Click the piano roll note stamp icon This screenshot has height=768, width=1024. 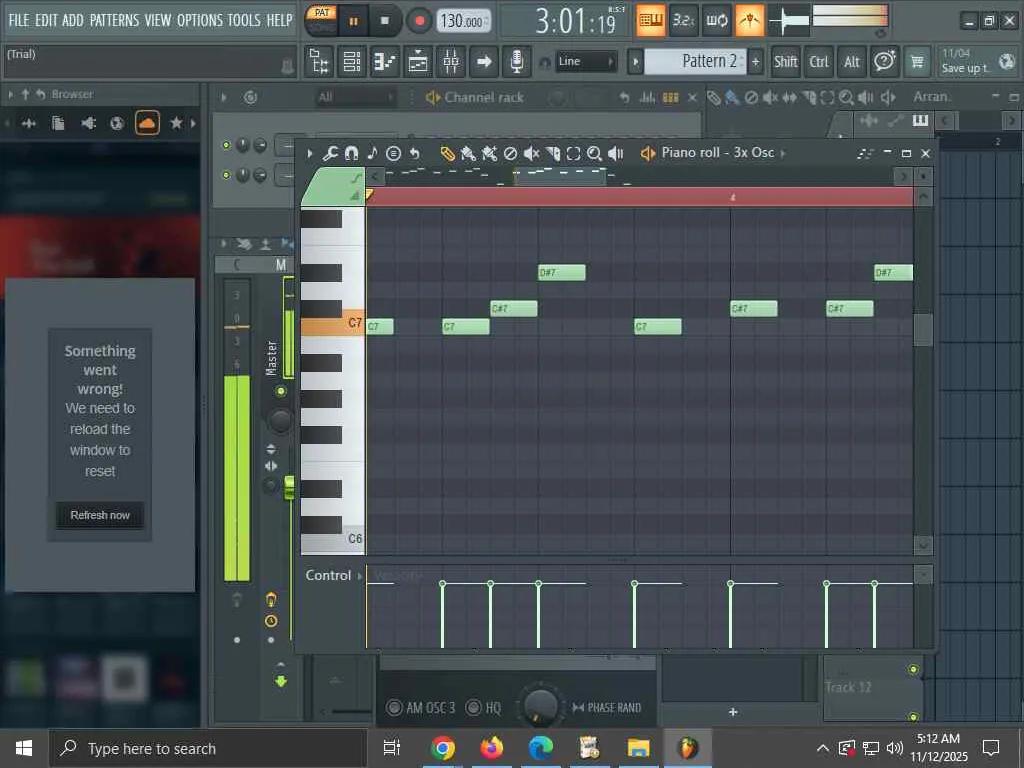click(372, 153)
